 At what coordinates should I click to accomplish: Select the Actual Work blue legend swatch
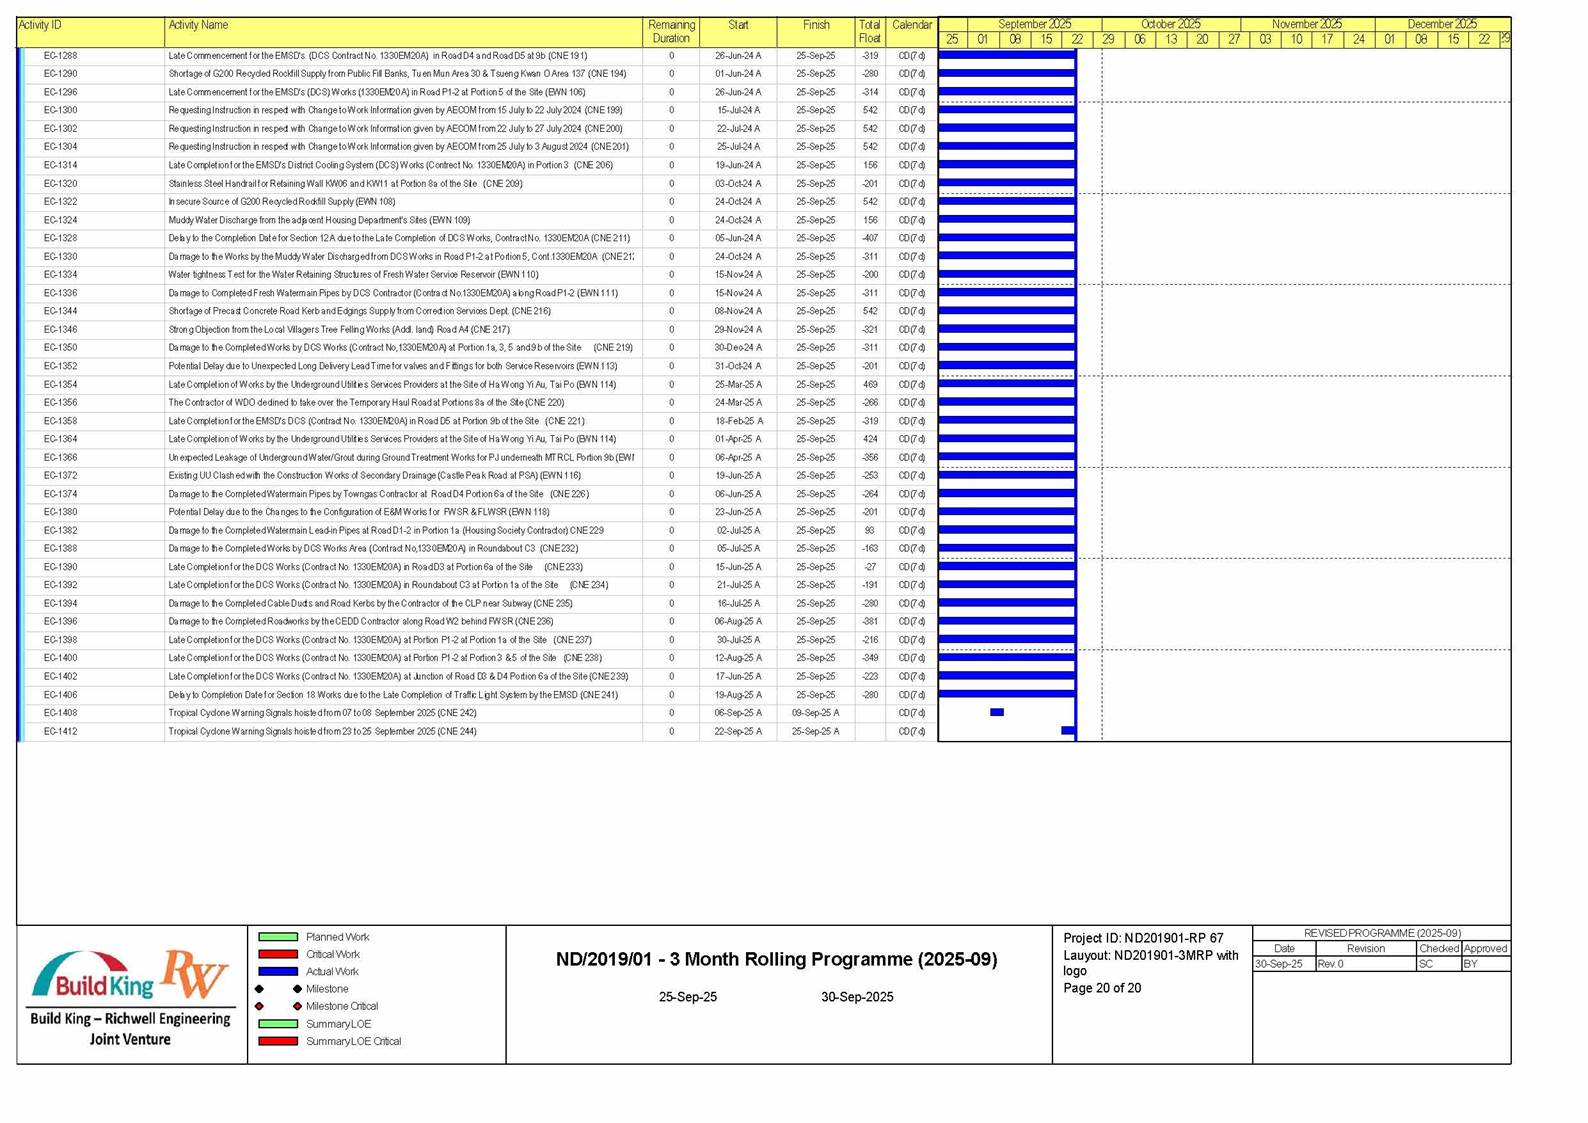tap(278, 971)
